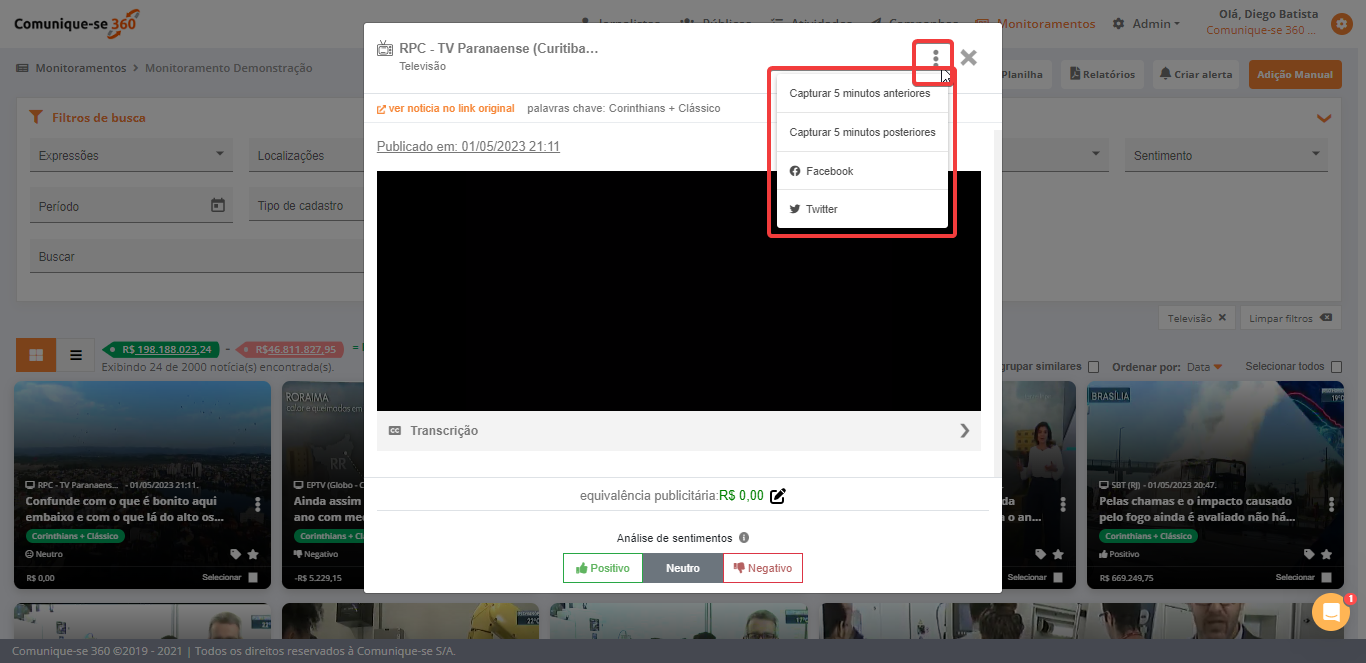The image size is (1366, 663).
Task: Open the chat widget with the notification badge
Action: [x=1330, y=612]
